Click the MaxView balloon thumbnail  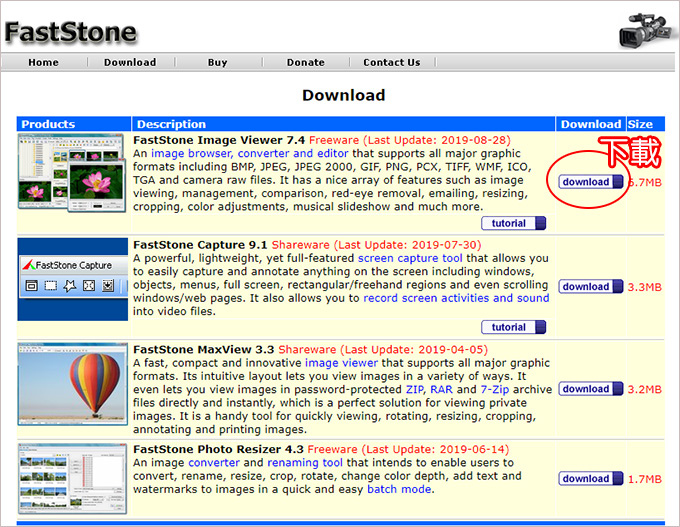coord(73,384)
